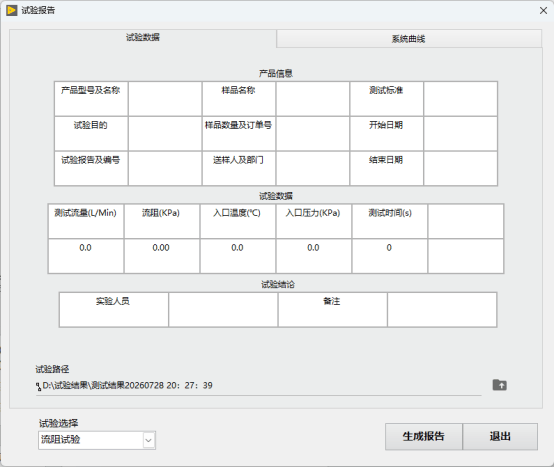Click the empty cell next to 测试标准
This screenshot has width=554, height=468.
(460, 99)
